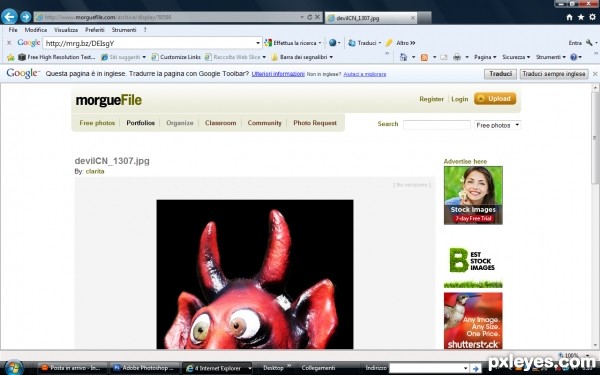The width and height of the screenshot is (600, 375).
Task: Open the Classroom nav link
Action: click(220, 123)
